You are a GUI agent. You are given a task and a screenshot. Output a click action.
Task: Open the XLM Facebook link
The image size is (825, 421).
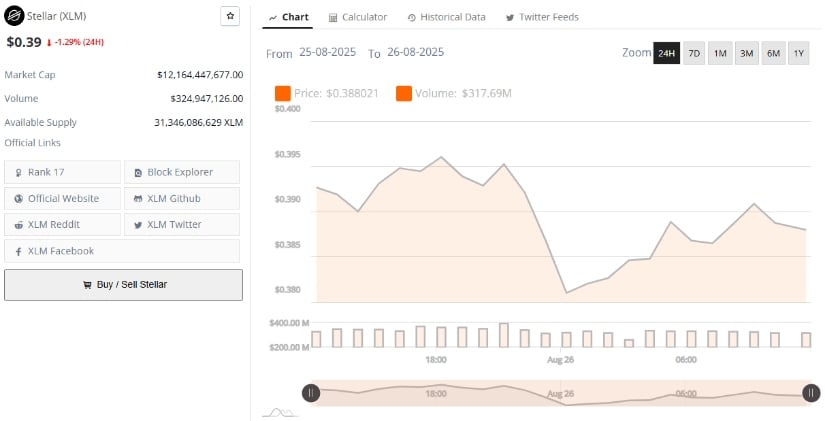(x=122, y=251)
